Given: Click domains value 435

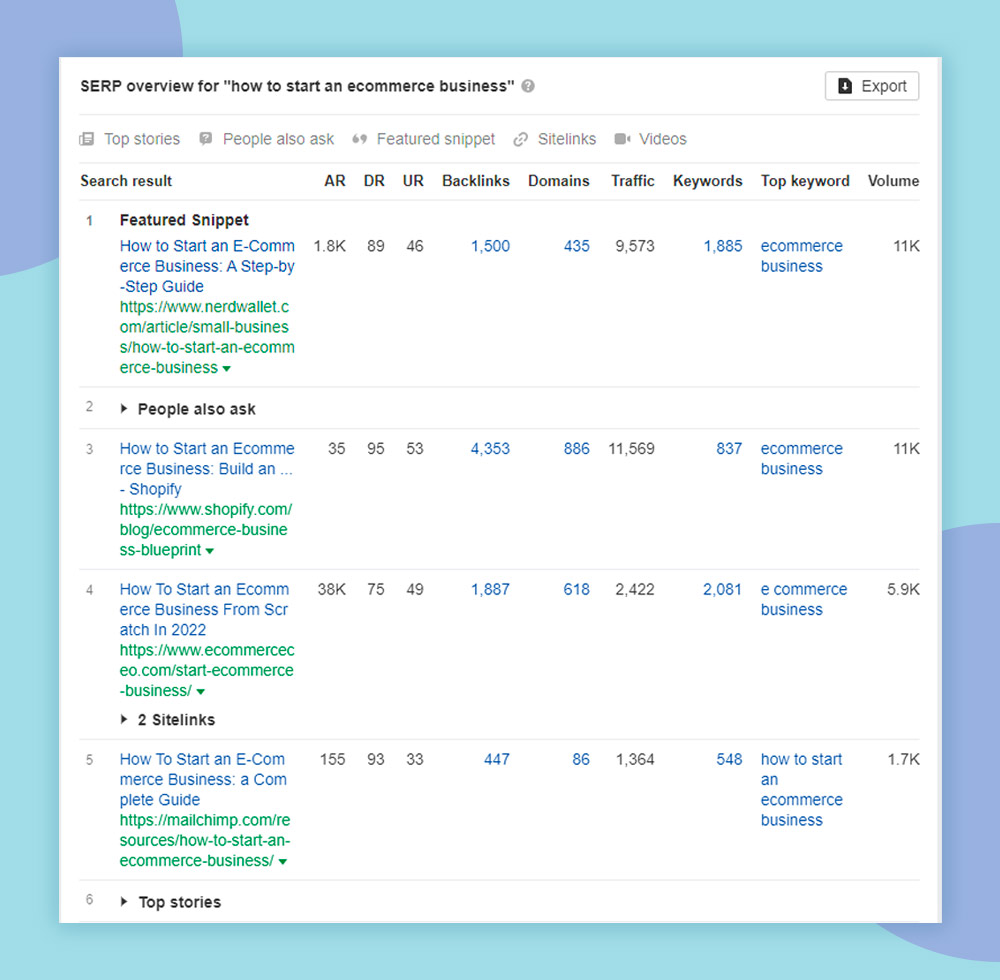Looking at the screenshot, I should [x=577, y=246].
